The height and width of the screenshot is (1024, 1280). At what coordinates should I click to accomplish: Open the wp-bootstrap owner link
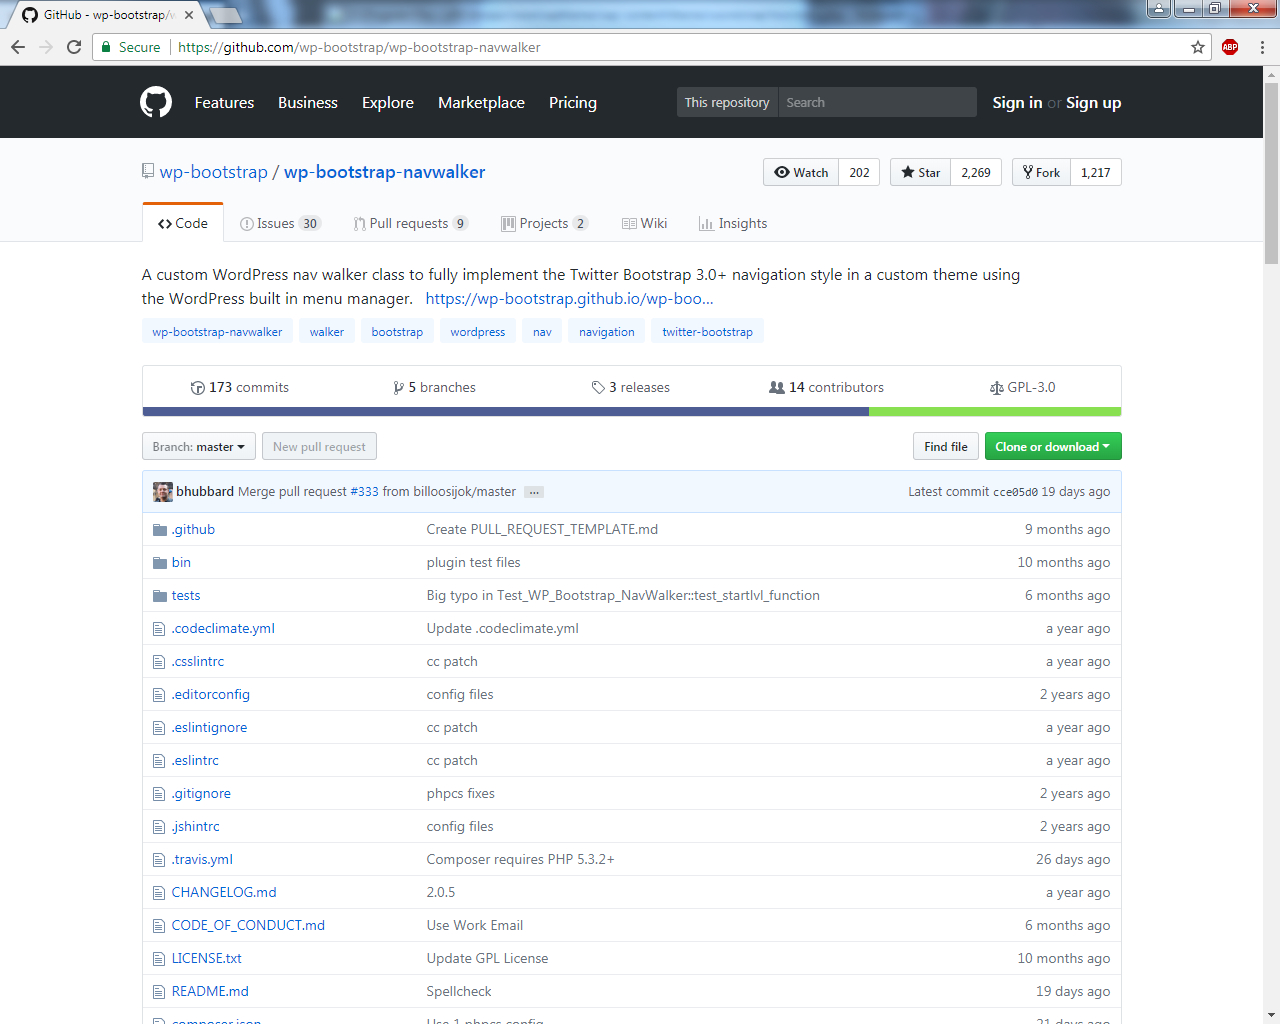tap(214, 172)
